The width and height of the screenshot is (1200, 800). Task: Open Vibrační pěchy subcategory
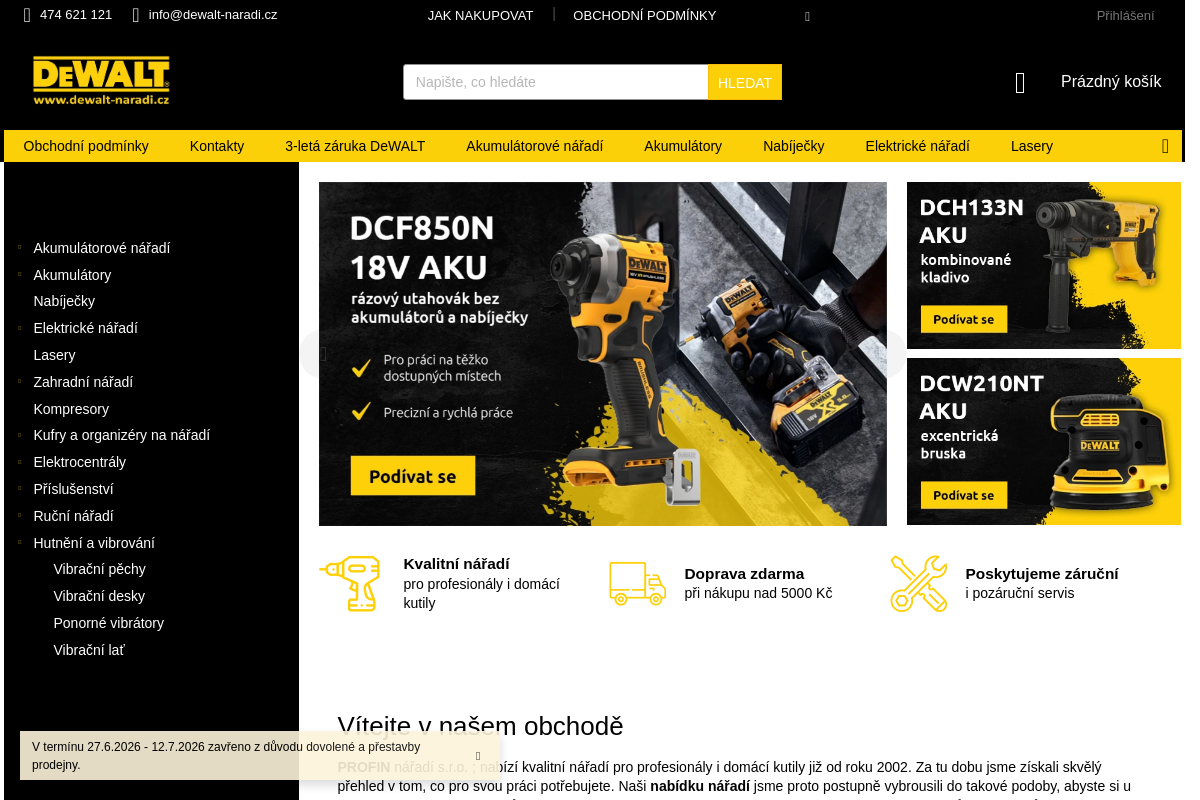tap(100, 569)
